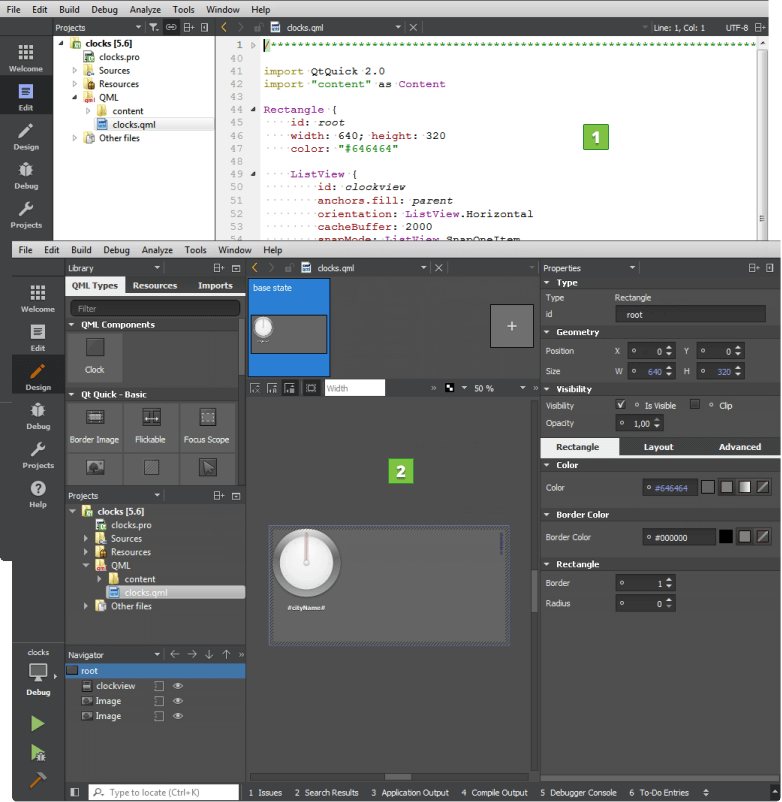Expand the Sources folder in the project tree
This screenshot has width=782, height=802.
coord(87,539)
